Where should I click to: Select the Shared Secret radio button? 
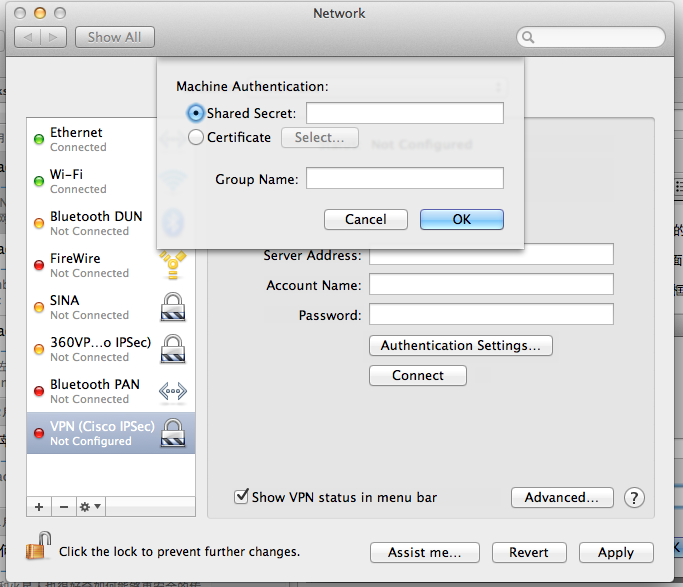point(196,113)
